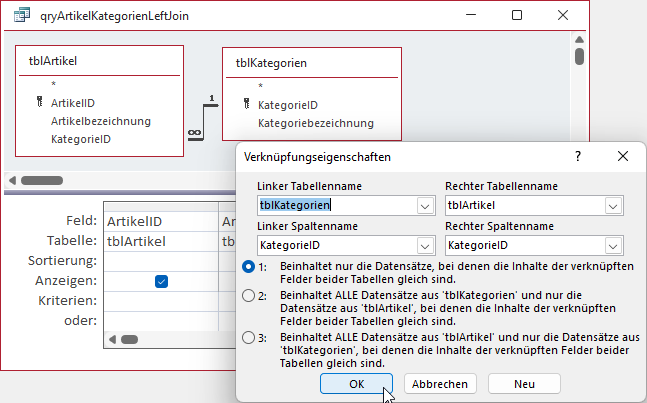Uncheck the Anzeigen checkbox for ArtikelID
Screen dimensions: 647x403
(161, 281)
